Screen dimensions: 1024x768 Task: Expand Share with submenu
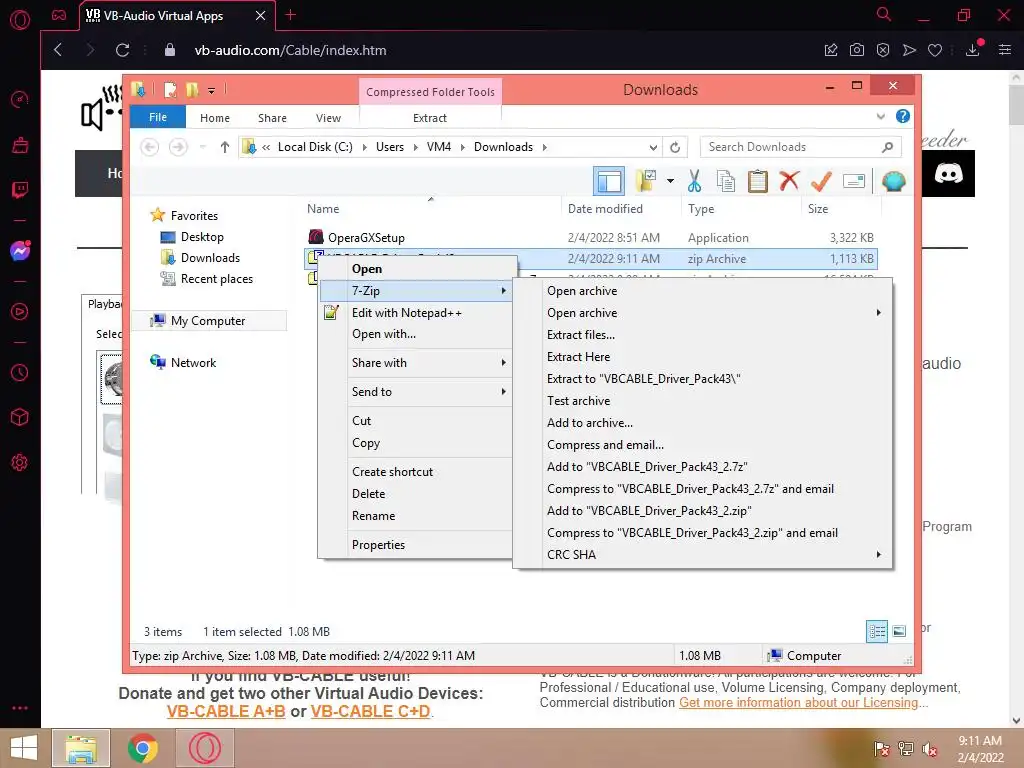point(504,362)
